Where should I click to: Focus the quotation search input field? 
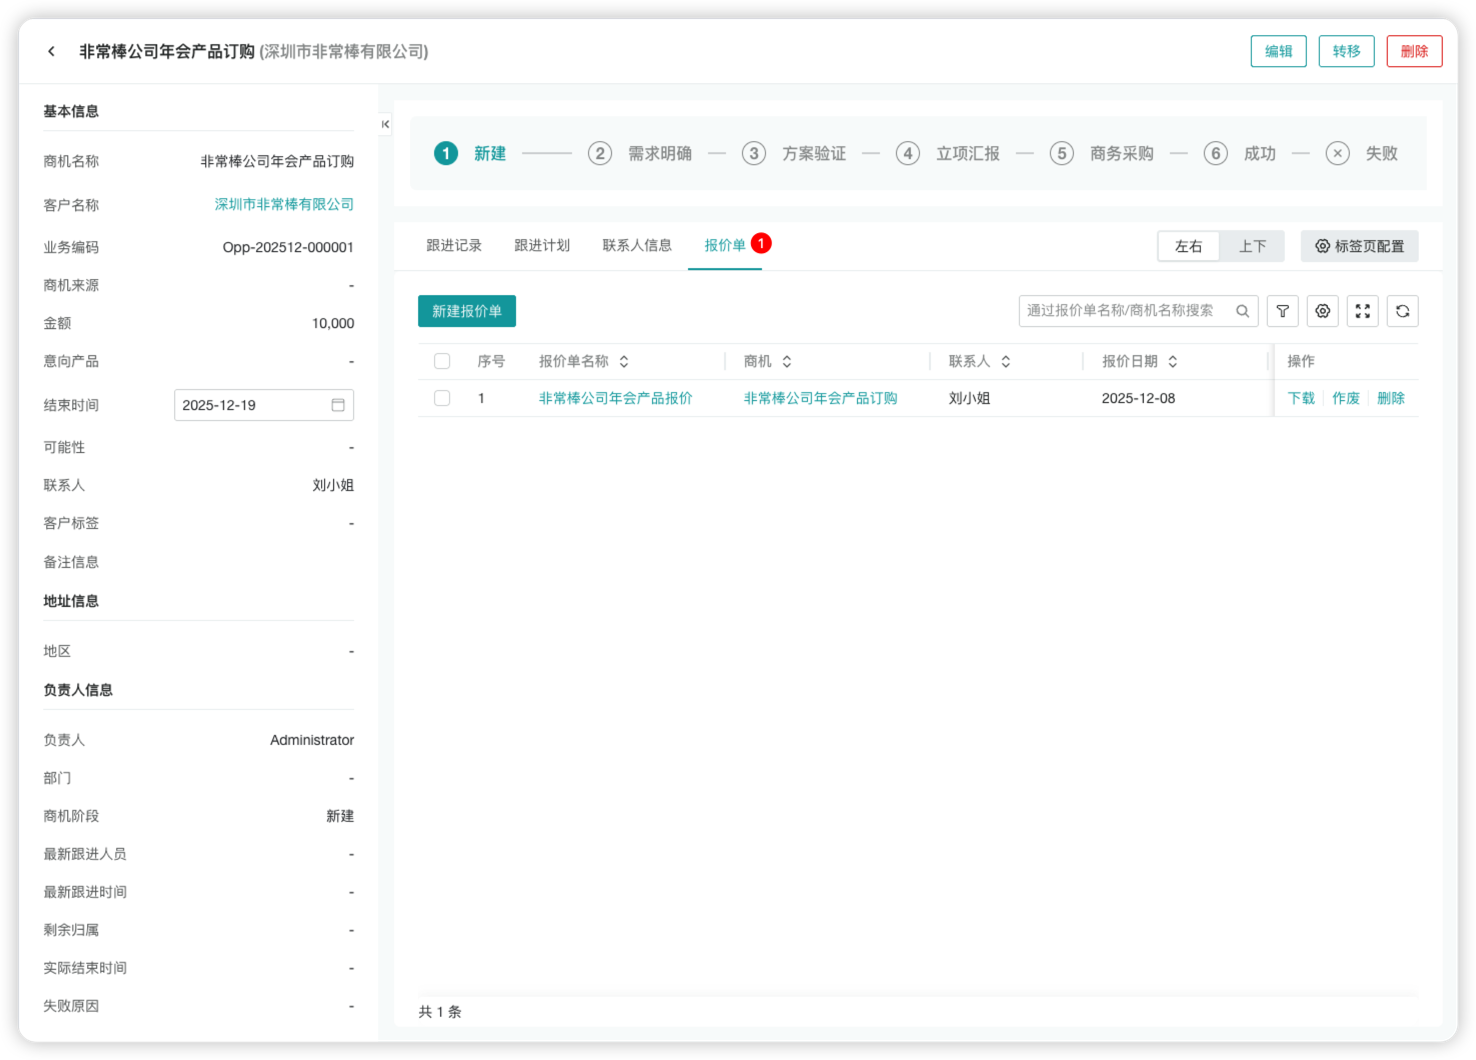[1125, 311]
